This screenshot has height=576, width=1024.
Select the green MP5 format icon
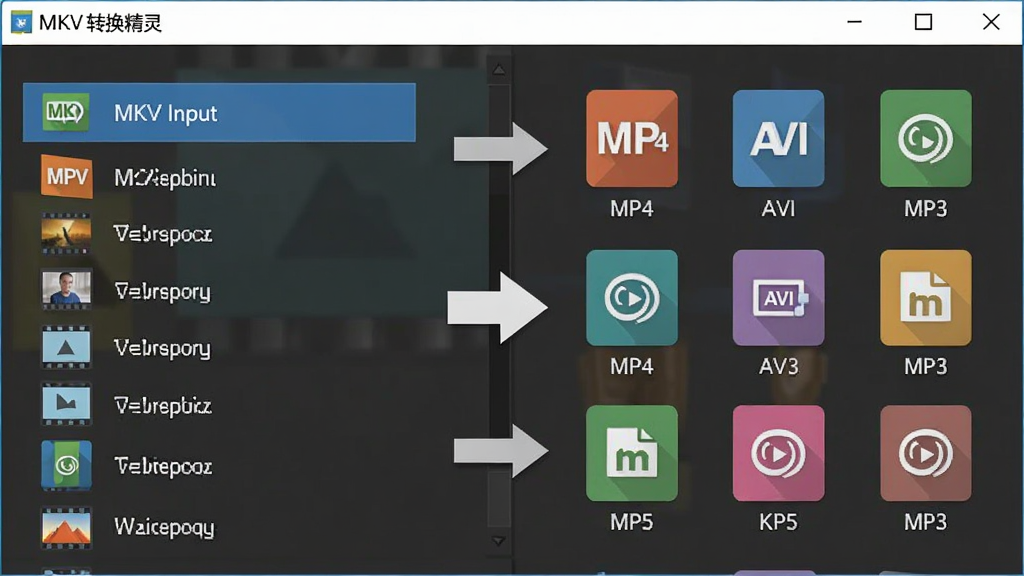coord(632,453)
